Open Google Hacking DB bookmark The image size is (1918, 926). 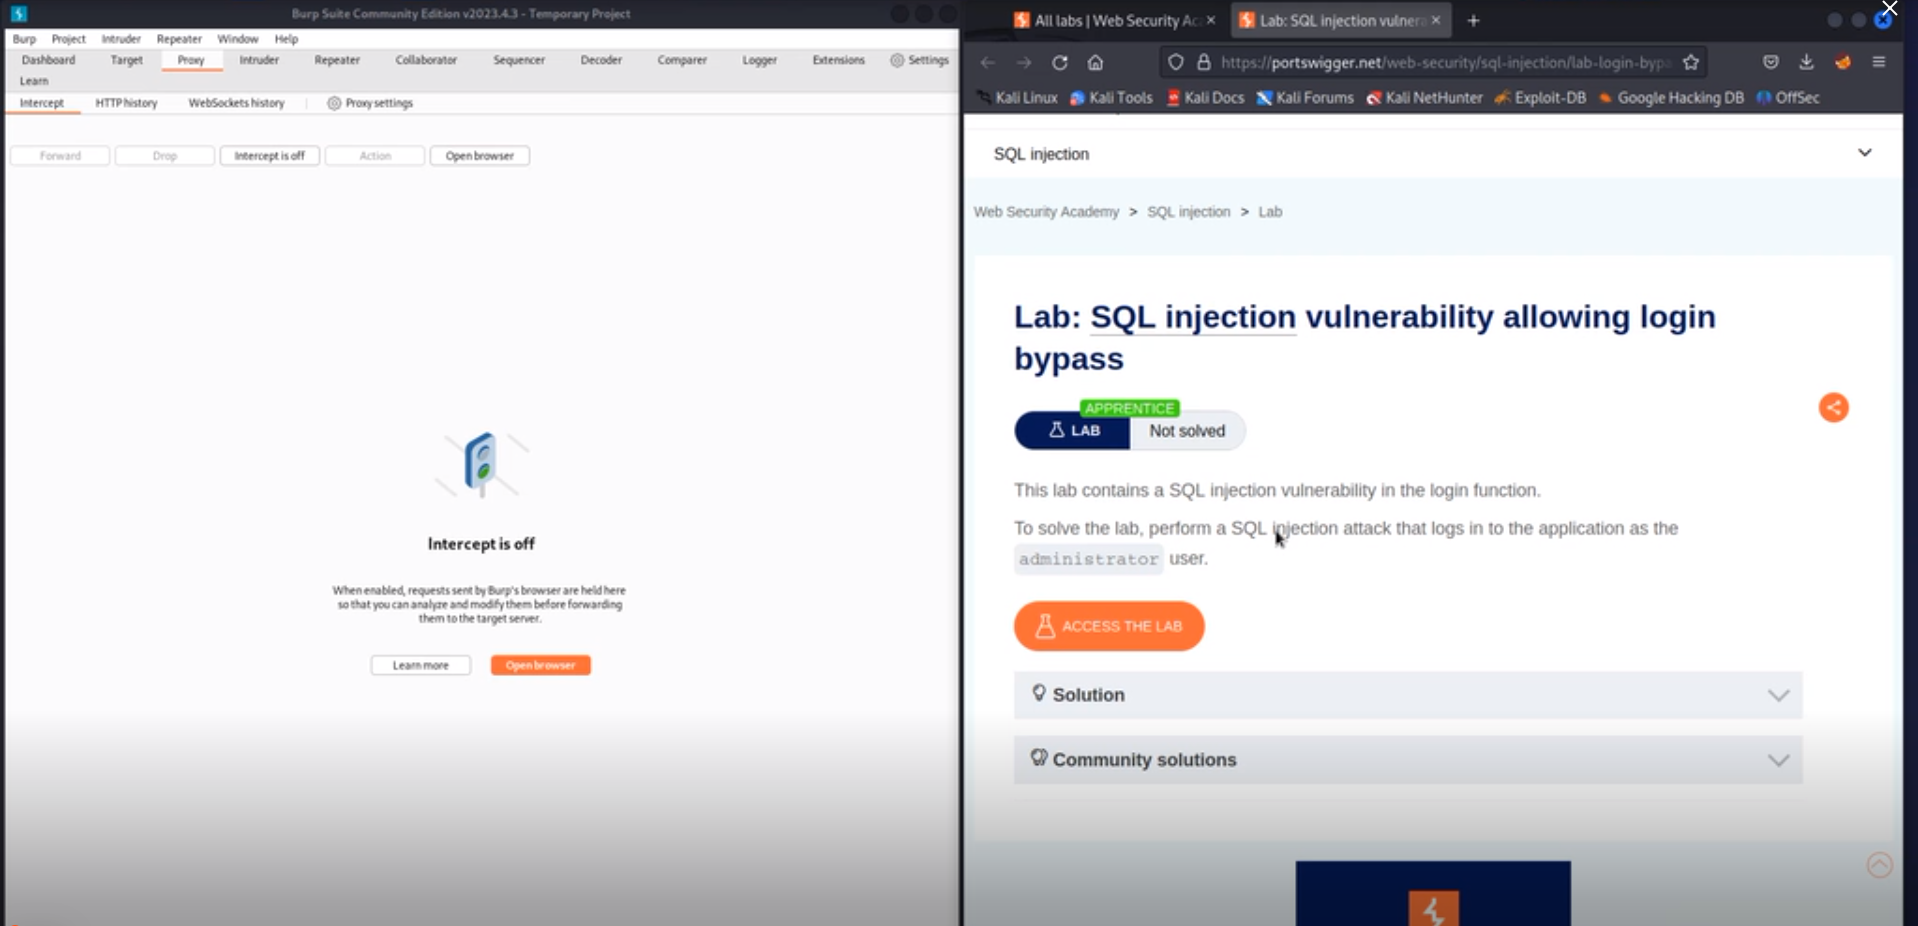pyautogui.click(x=1671, y=98)
